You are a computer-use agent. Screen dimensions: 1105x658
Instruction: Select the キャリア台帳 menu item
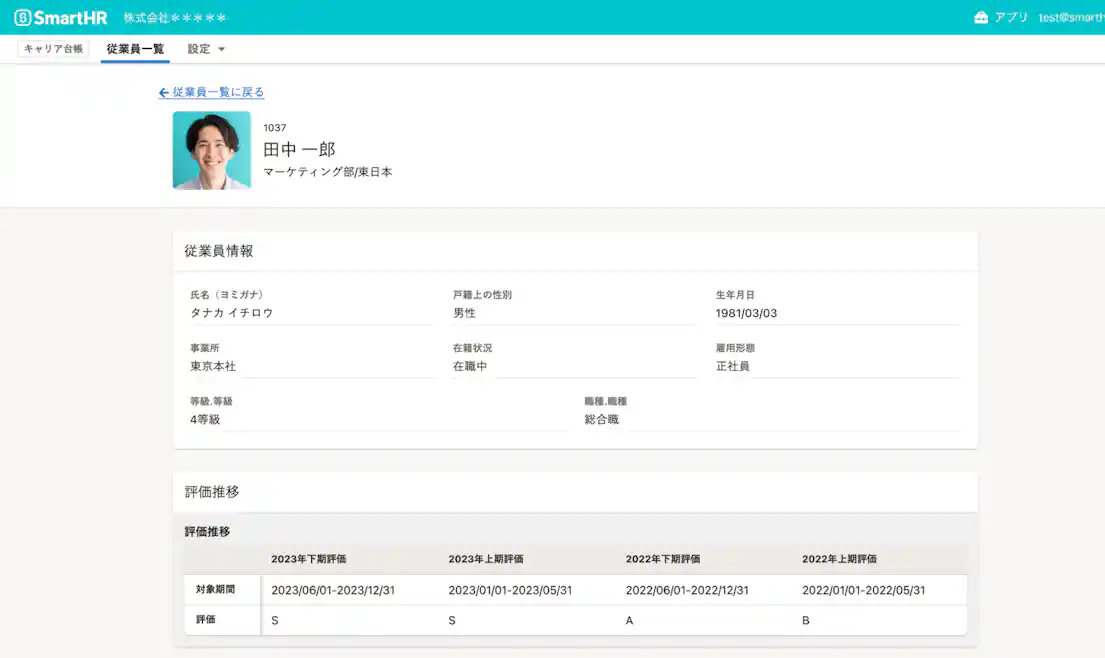52,48
